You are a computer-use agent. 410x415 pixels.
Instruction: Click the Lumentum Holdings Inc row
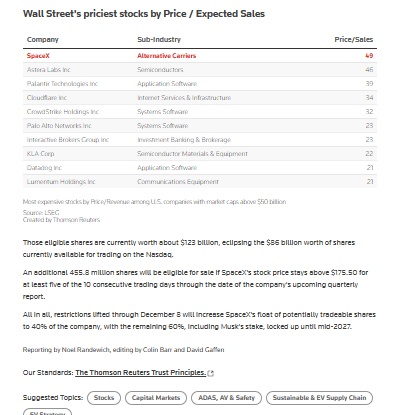click(200, 182)
